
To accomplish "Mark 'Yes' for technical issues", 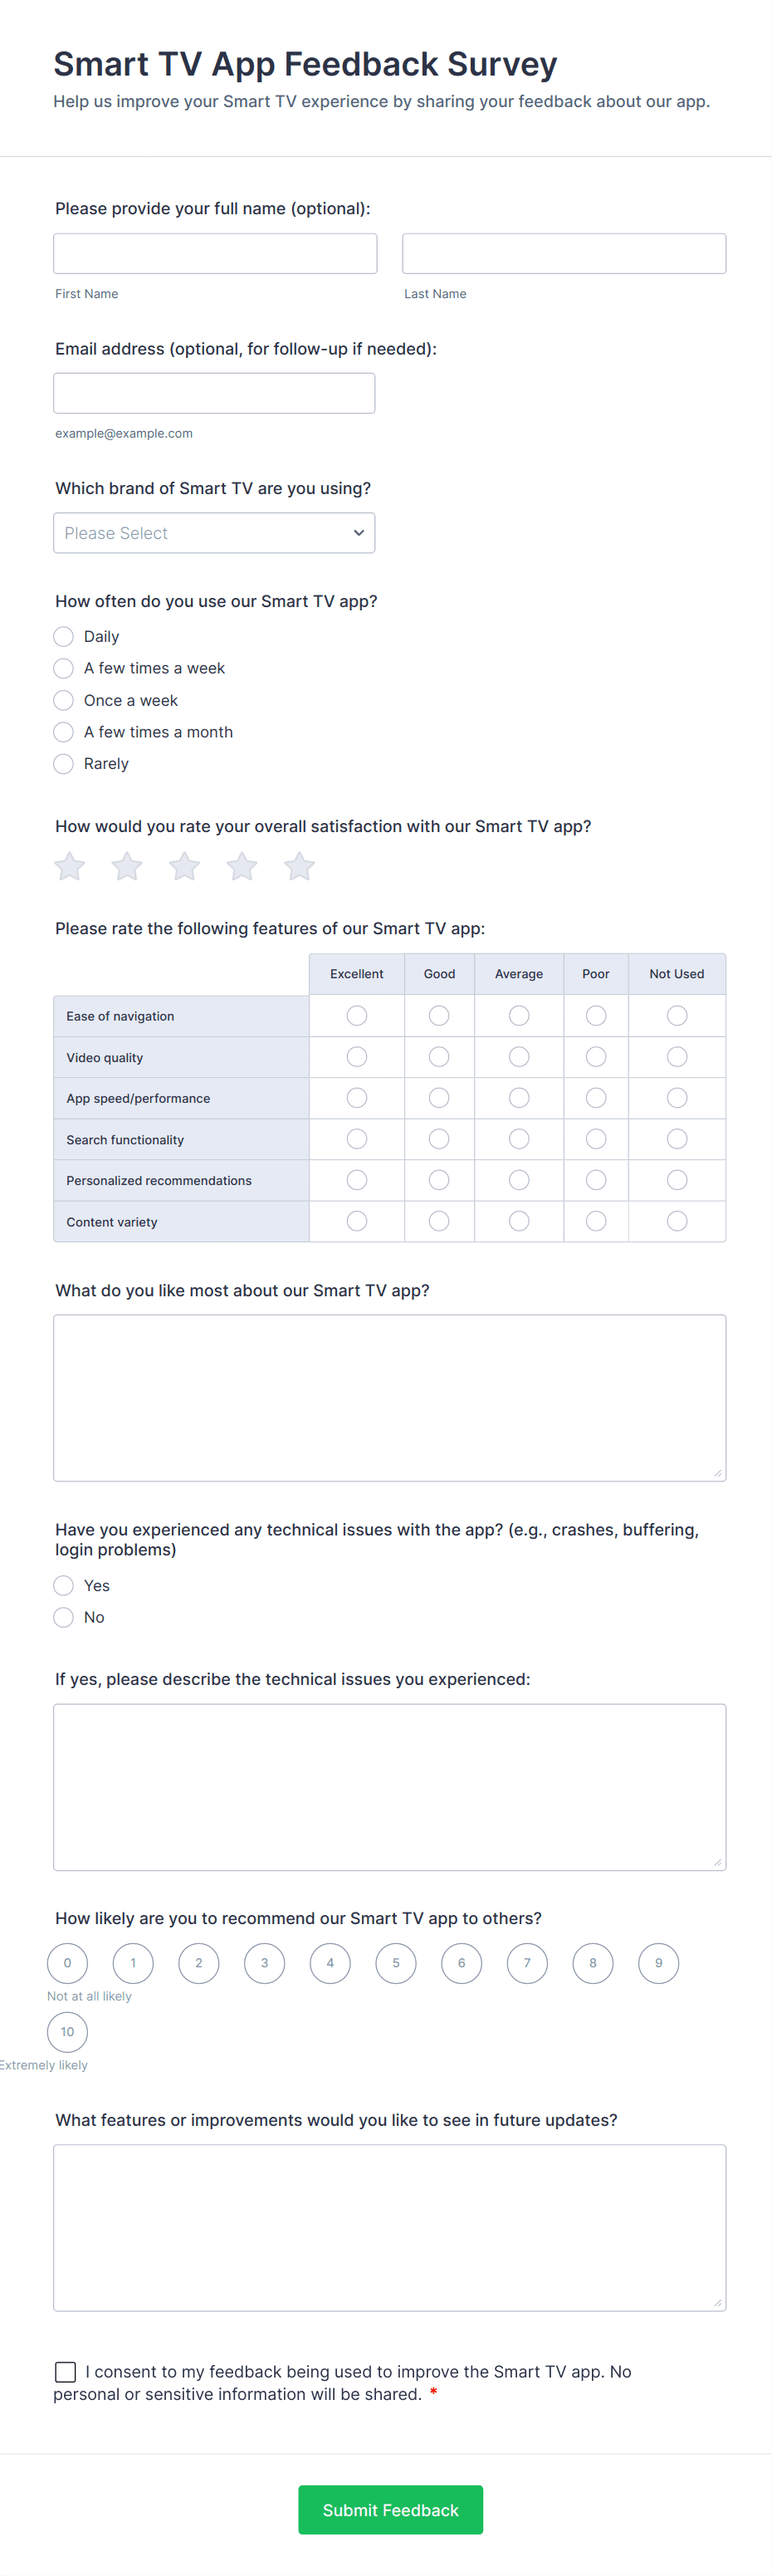I will [63, 1585].
